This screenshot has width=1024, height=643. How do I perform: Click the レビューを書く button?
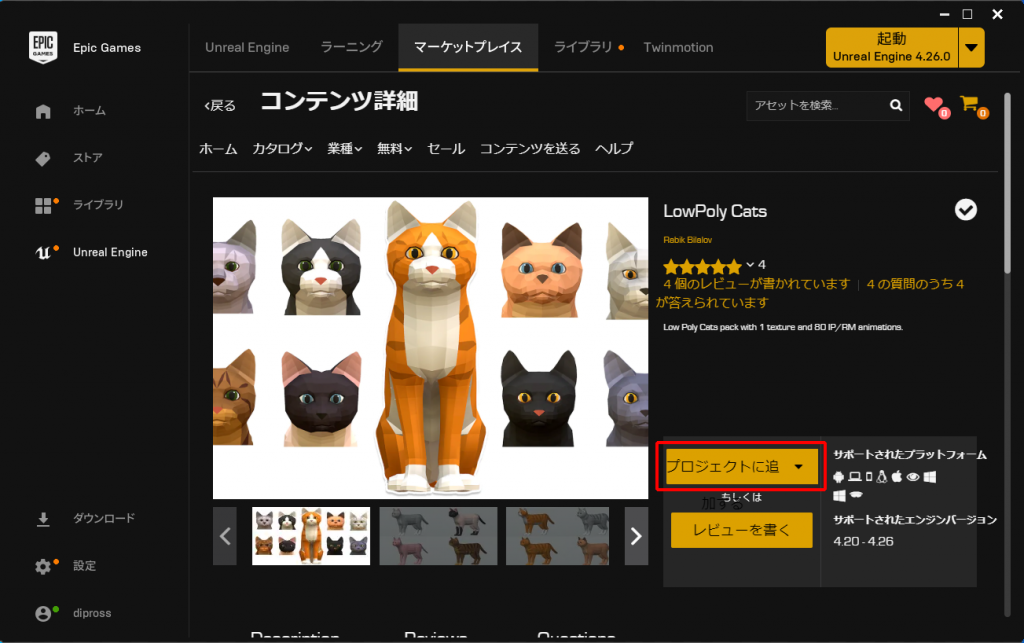point(742,530)
